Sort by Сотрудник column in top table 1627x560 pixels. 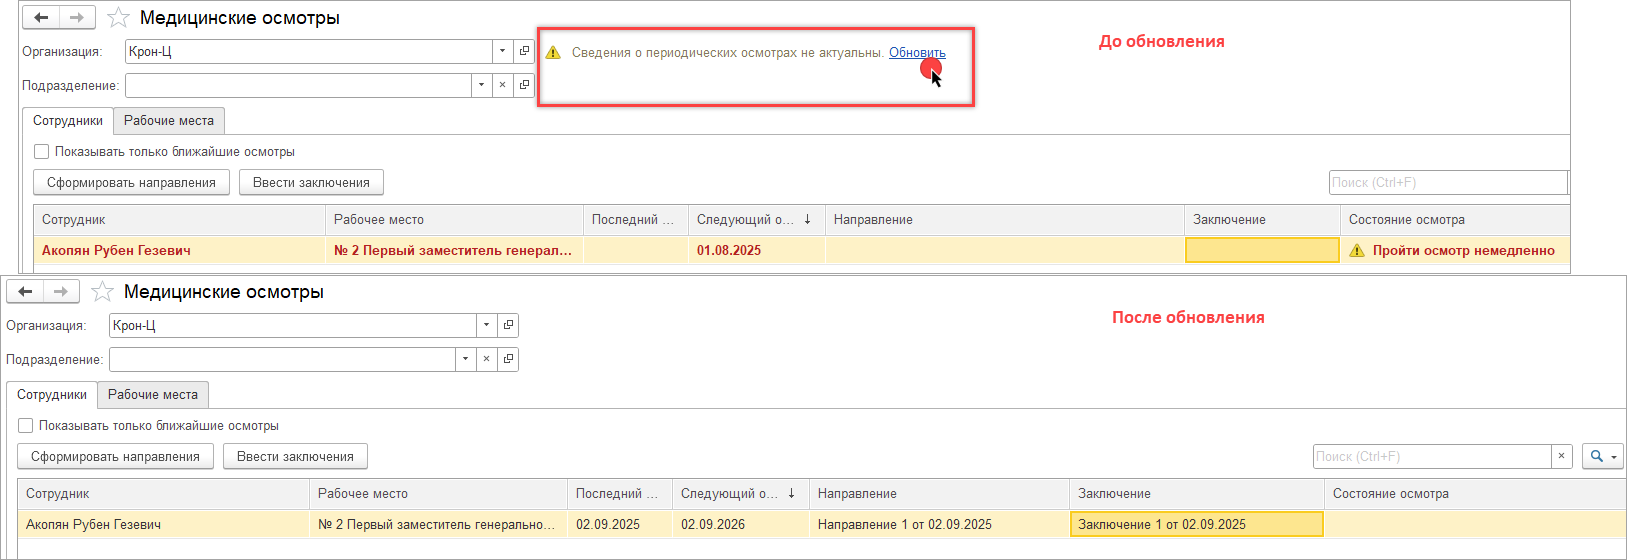179,220
